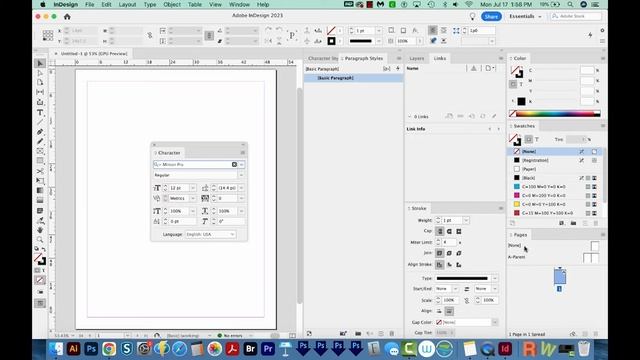640x360 pixels.
Task: Click page 1 thumbnail in Pages panel
Action: [560, 277]
